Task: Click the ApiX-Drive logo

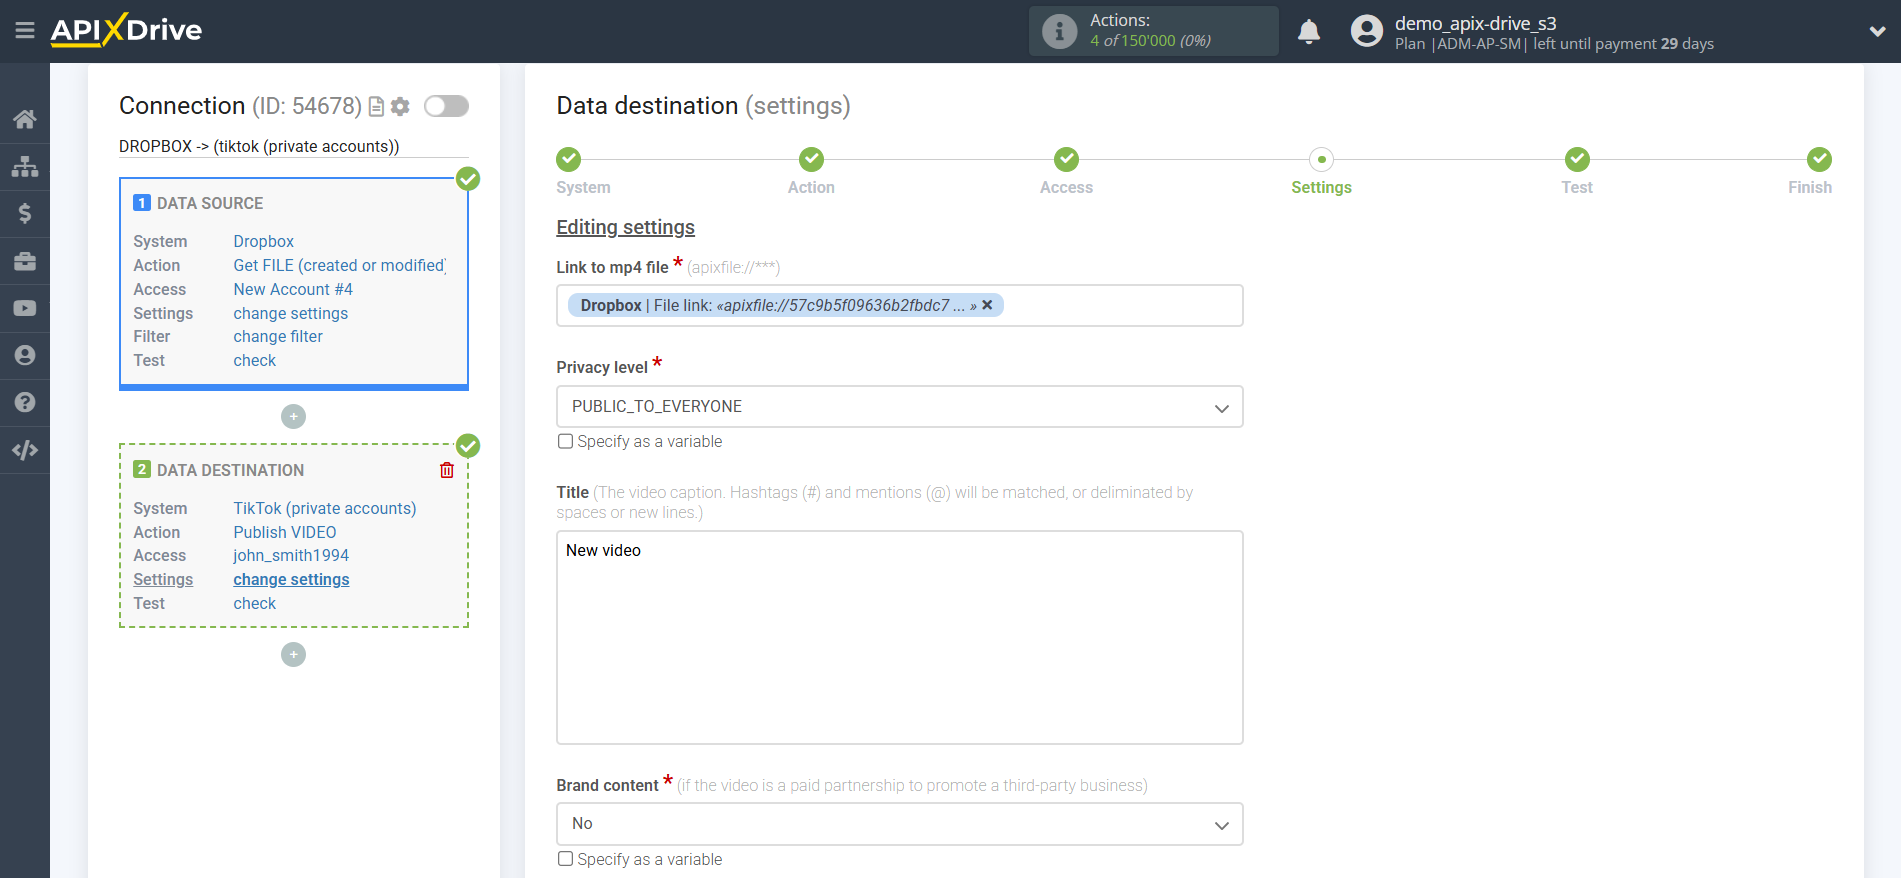Action: 126,30
